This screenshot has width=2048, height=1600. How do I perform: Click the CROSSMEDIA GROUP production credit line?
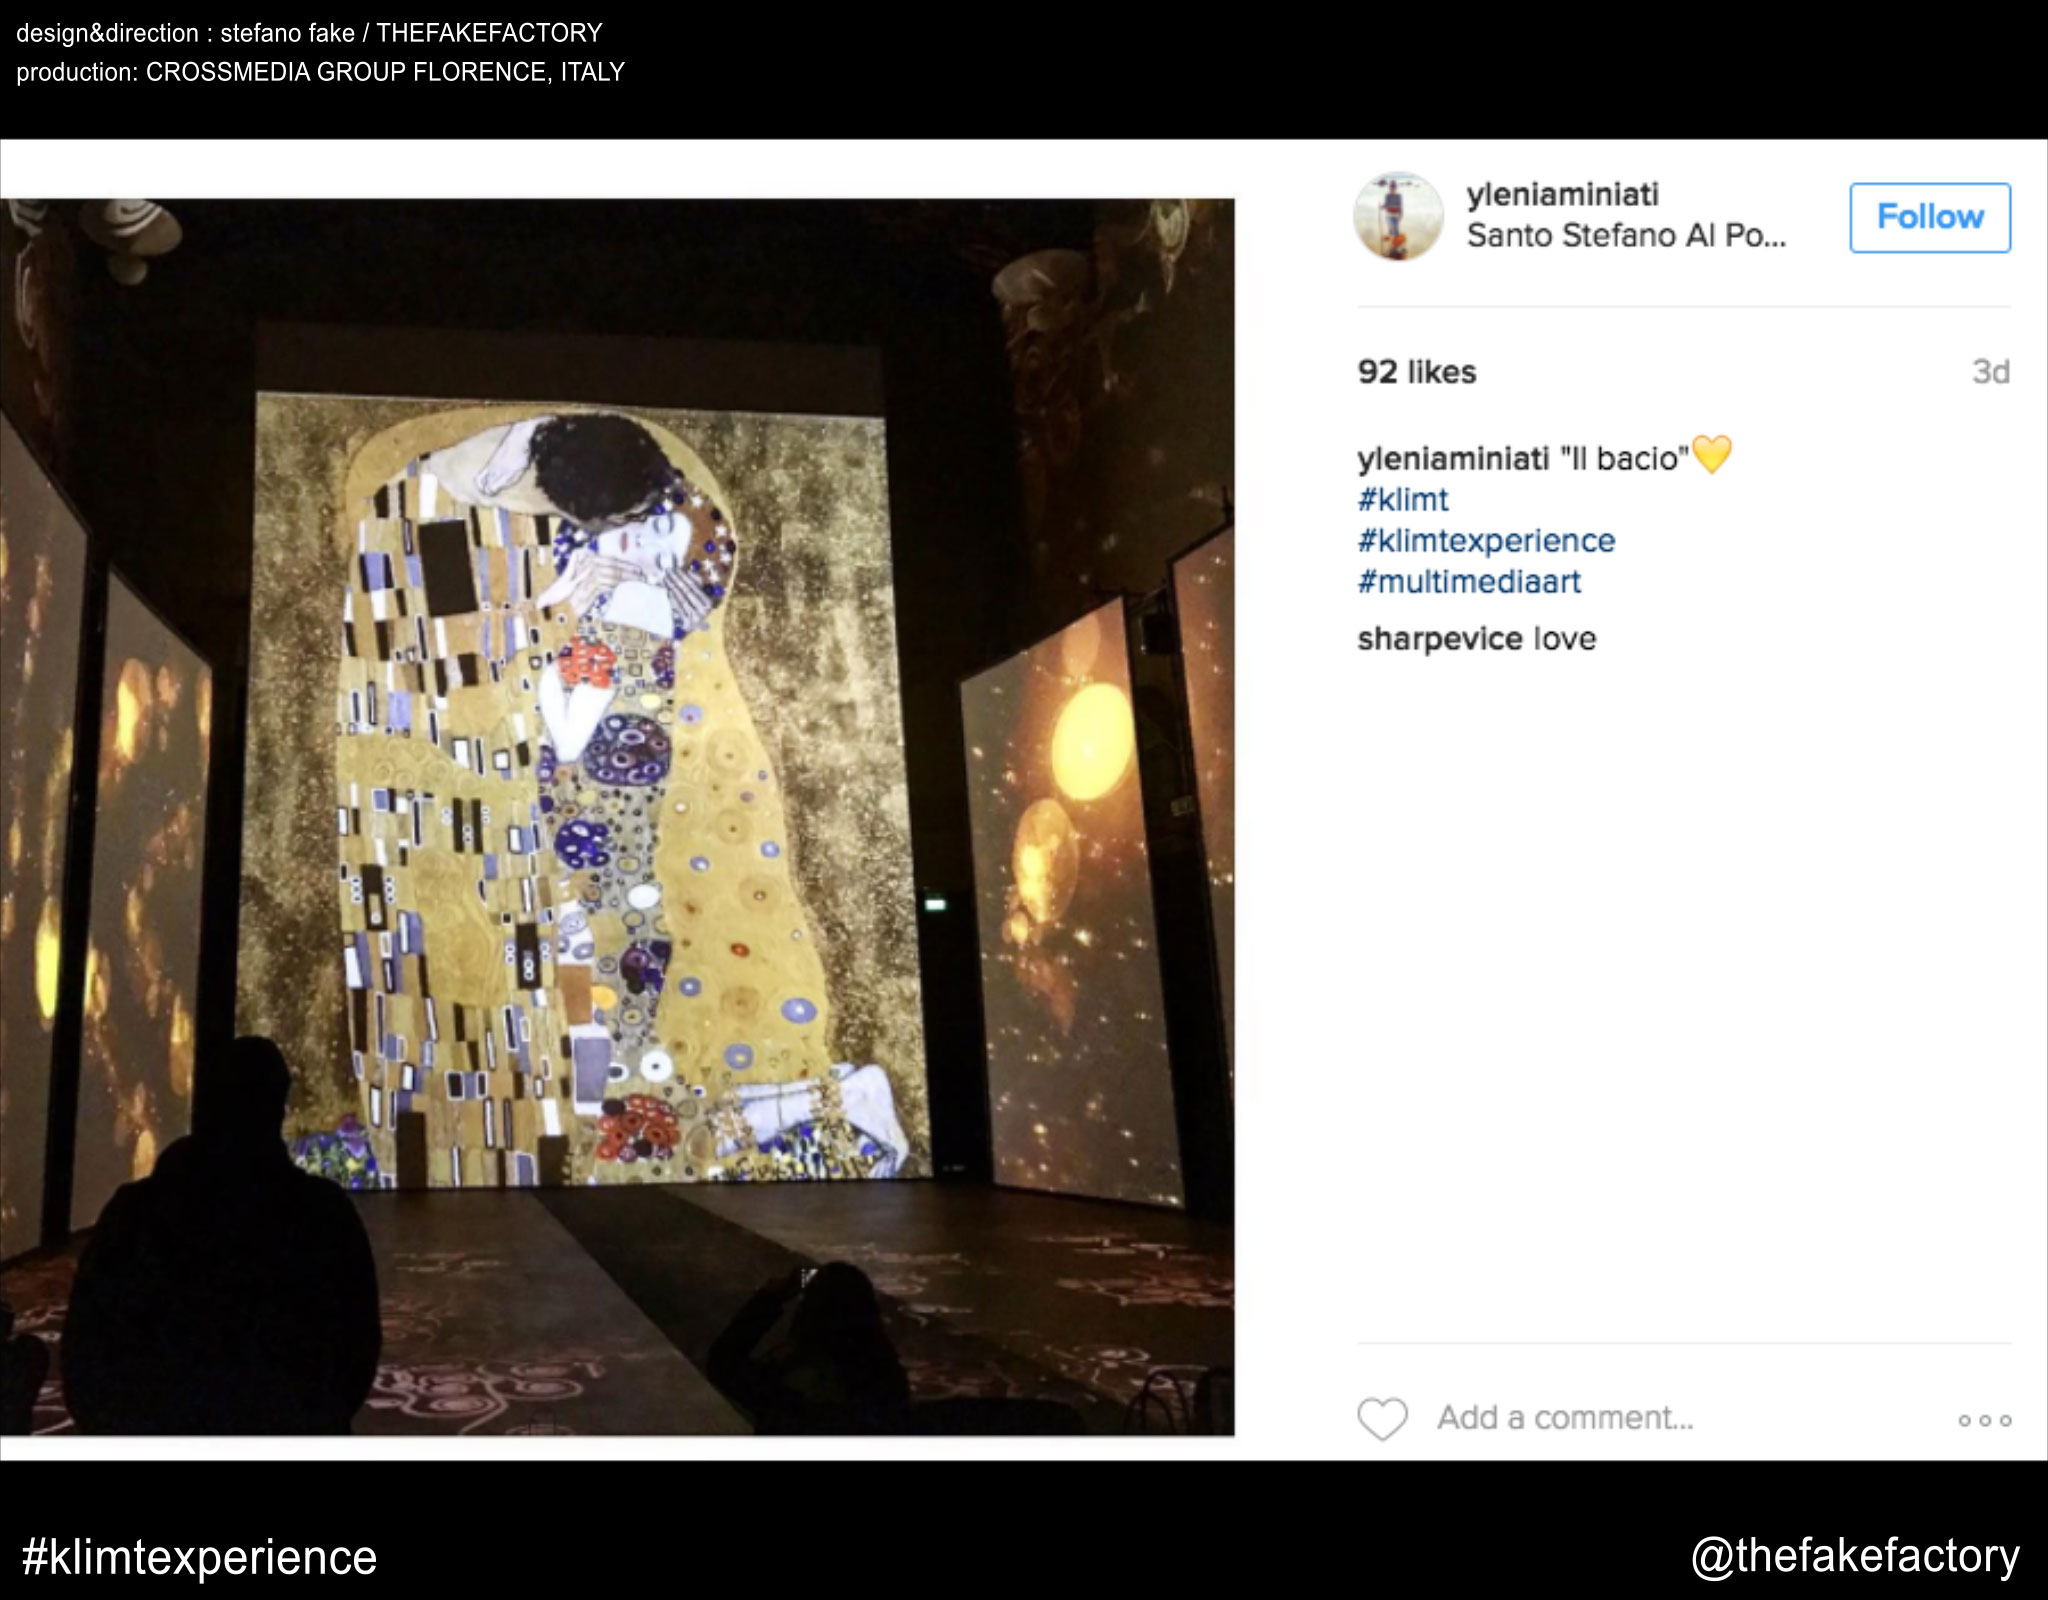[320, 72]
